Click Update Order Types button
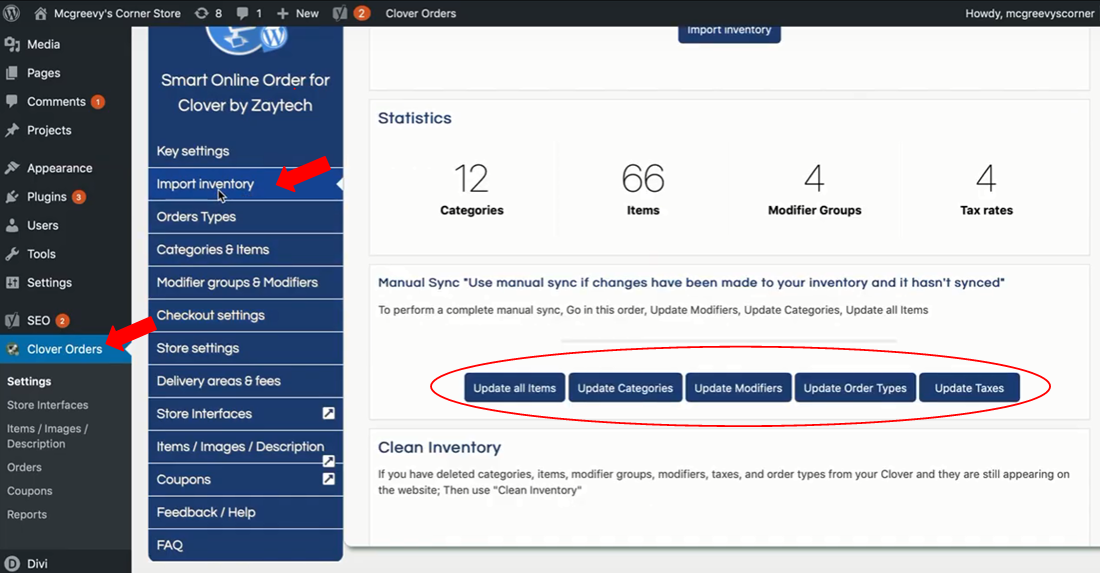 click(855, 388)
